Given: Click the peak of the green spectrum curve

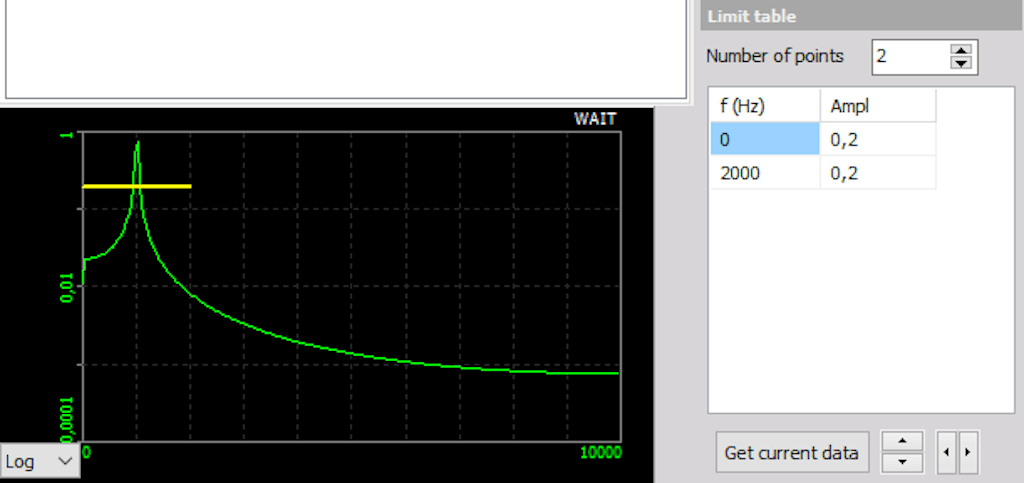Looking at the screenshot, I should (137, 143).
